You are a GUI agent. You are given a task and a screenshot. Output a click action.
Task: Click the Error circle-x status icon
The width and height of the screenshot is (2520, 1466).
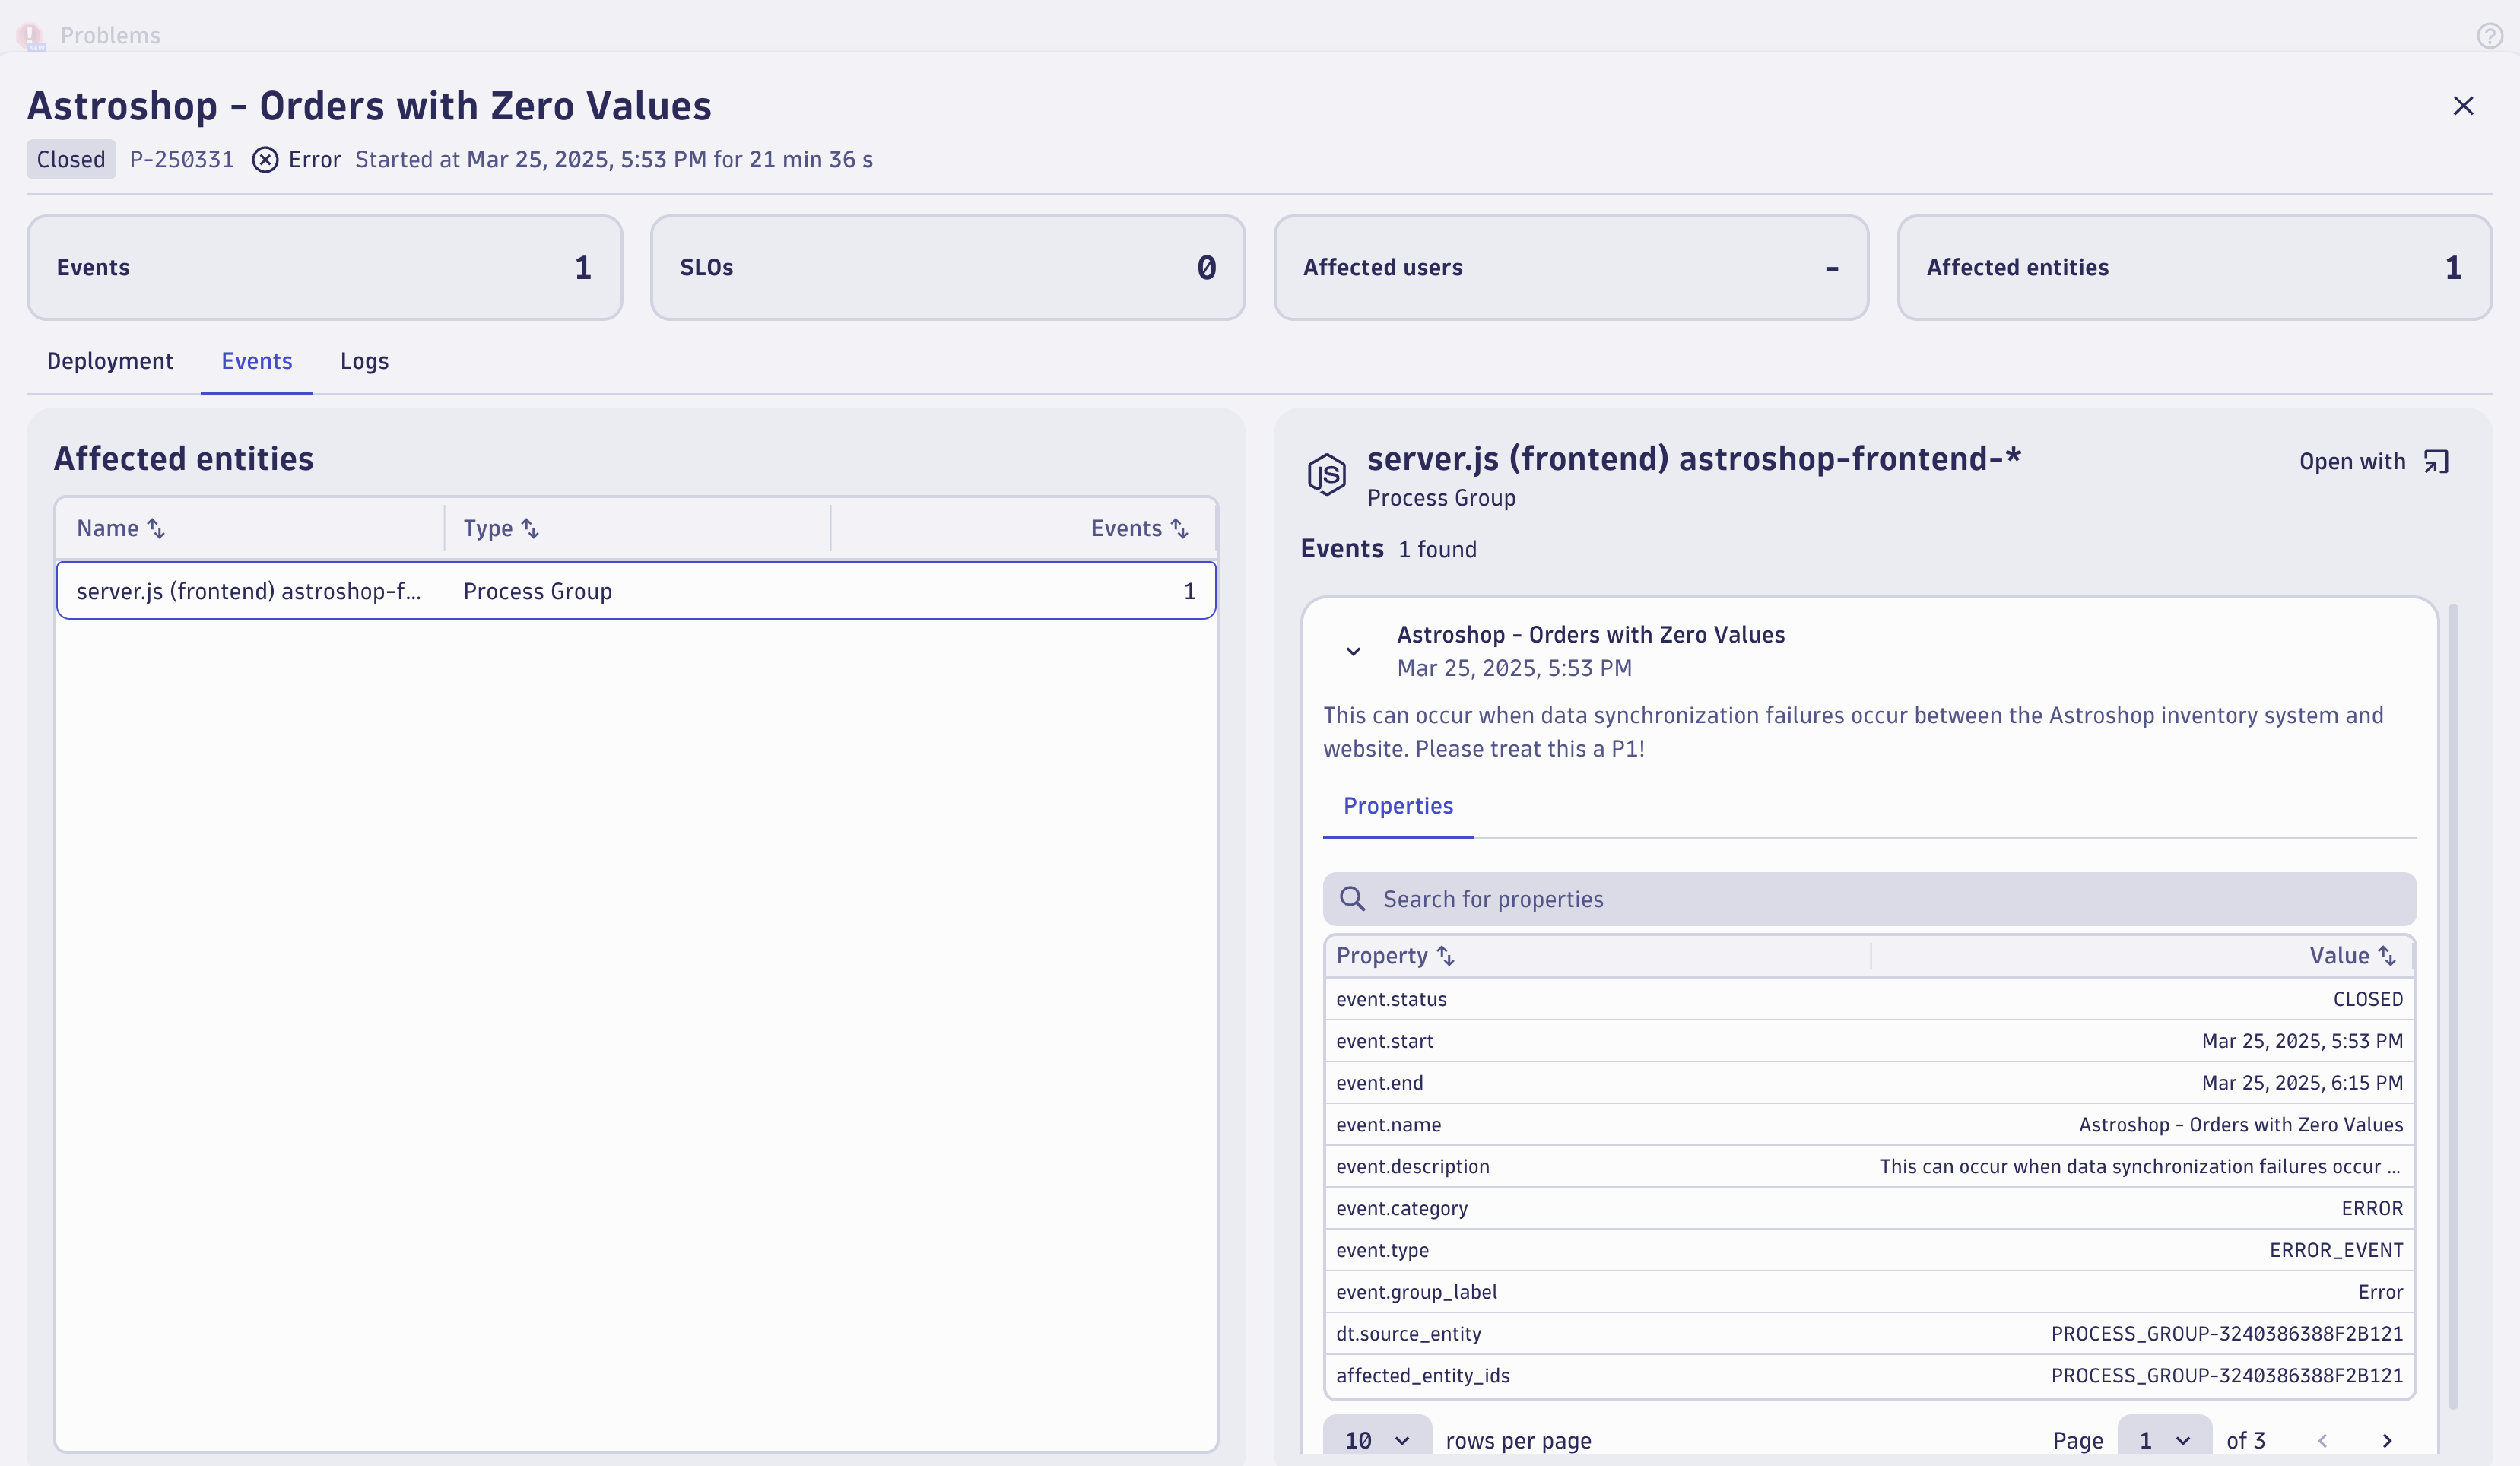[265, 160]
